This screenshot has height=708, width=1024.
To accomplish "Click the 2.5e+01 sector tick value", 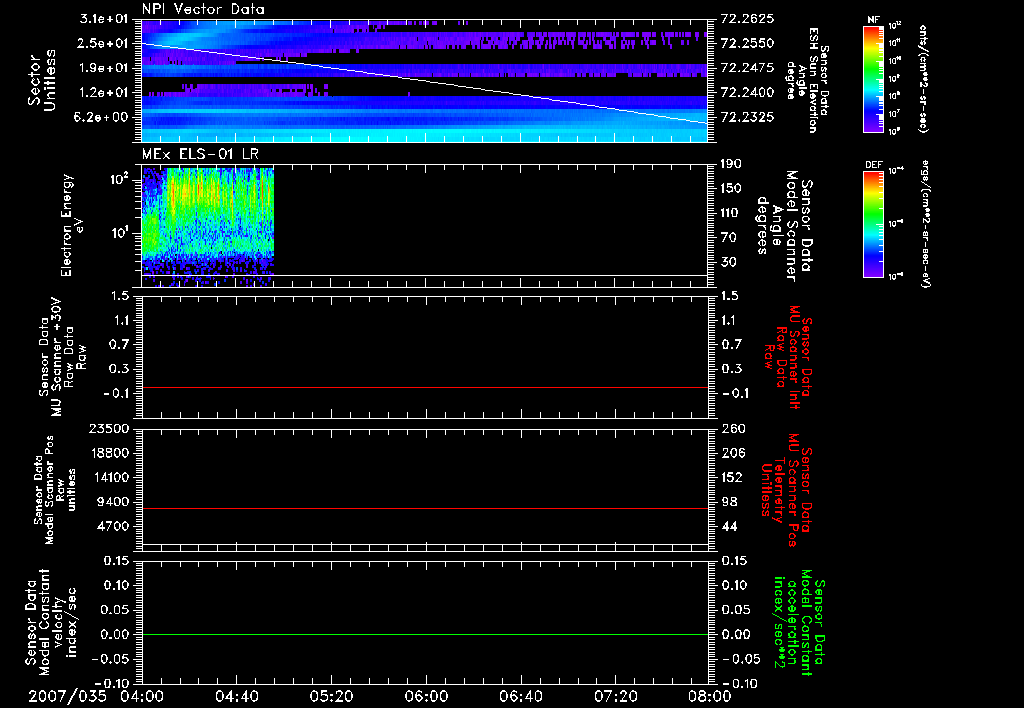I will click(x=103, y=43).
